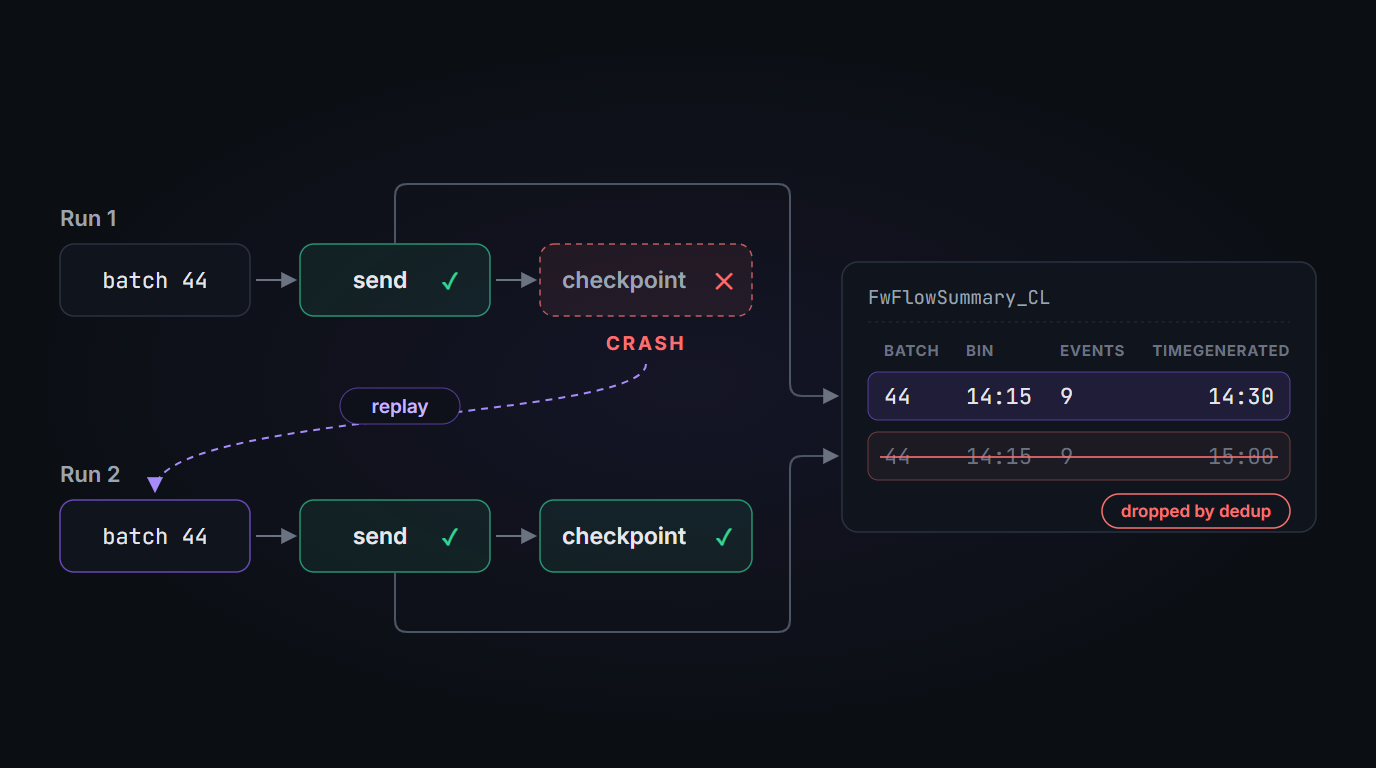Click the TIMEGENERATED column header
The height and width of the screenshot is (768, 1376).
(1221, 351)
